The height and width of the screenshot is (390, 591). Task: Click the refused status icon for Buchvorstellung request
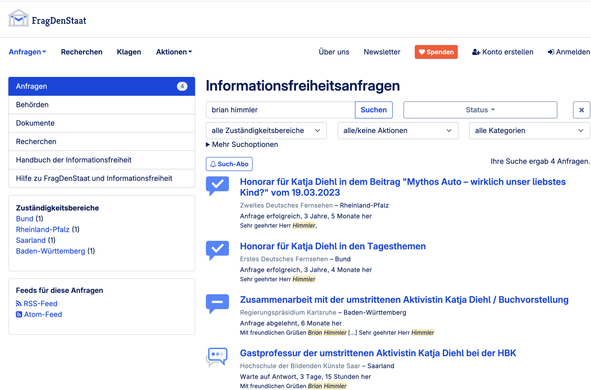[217, 303]
